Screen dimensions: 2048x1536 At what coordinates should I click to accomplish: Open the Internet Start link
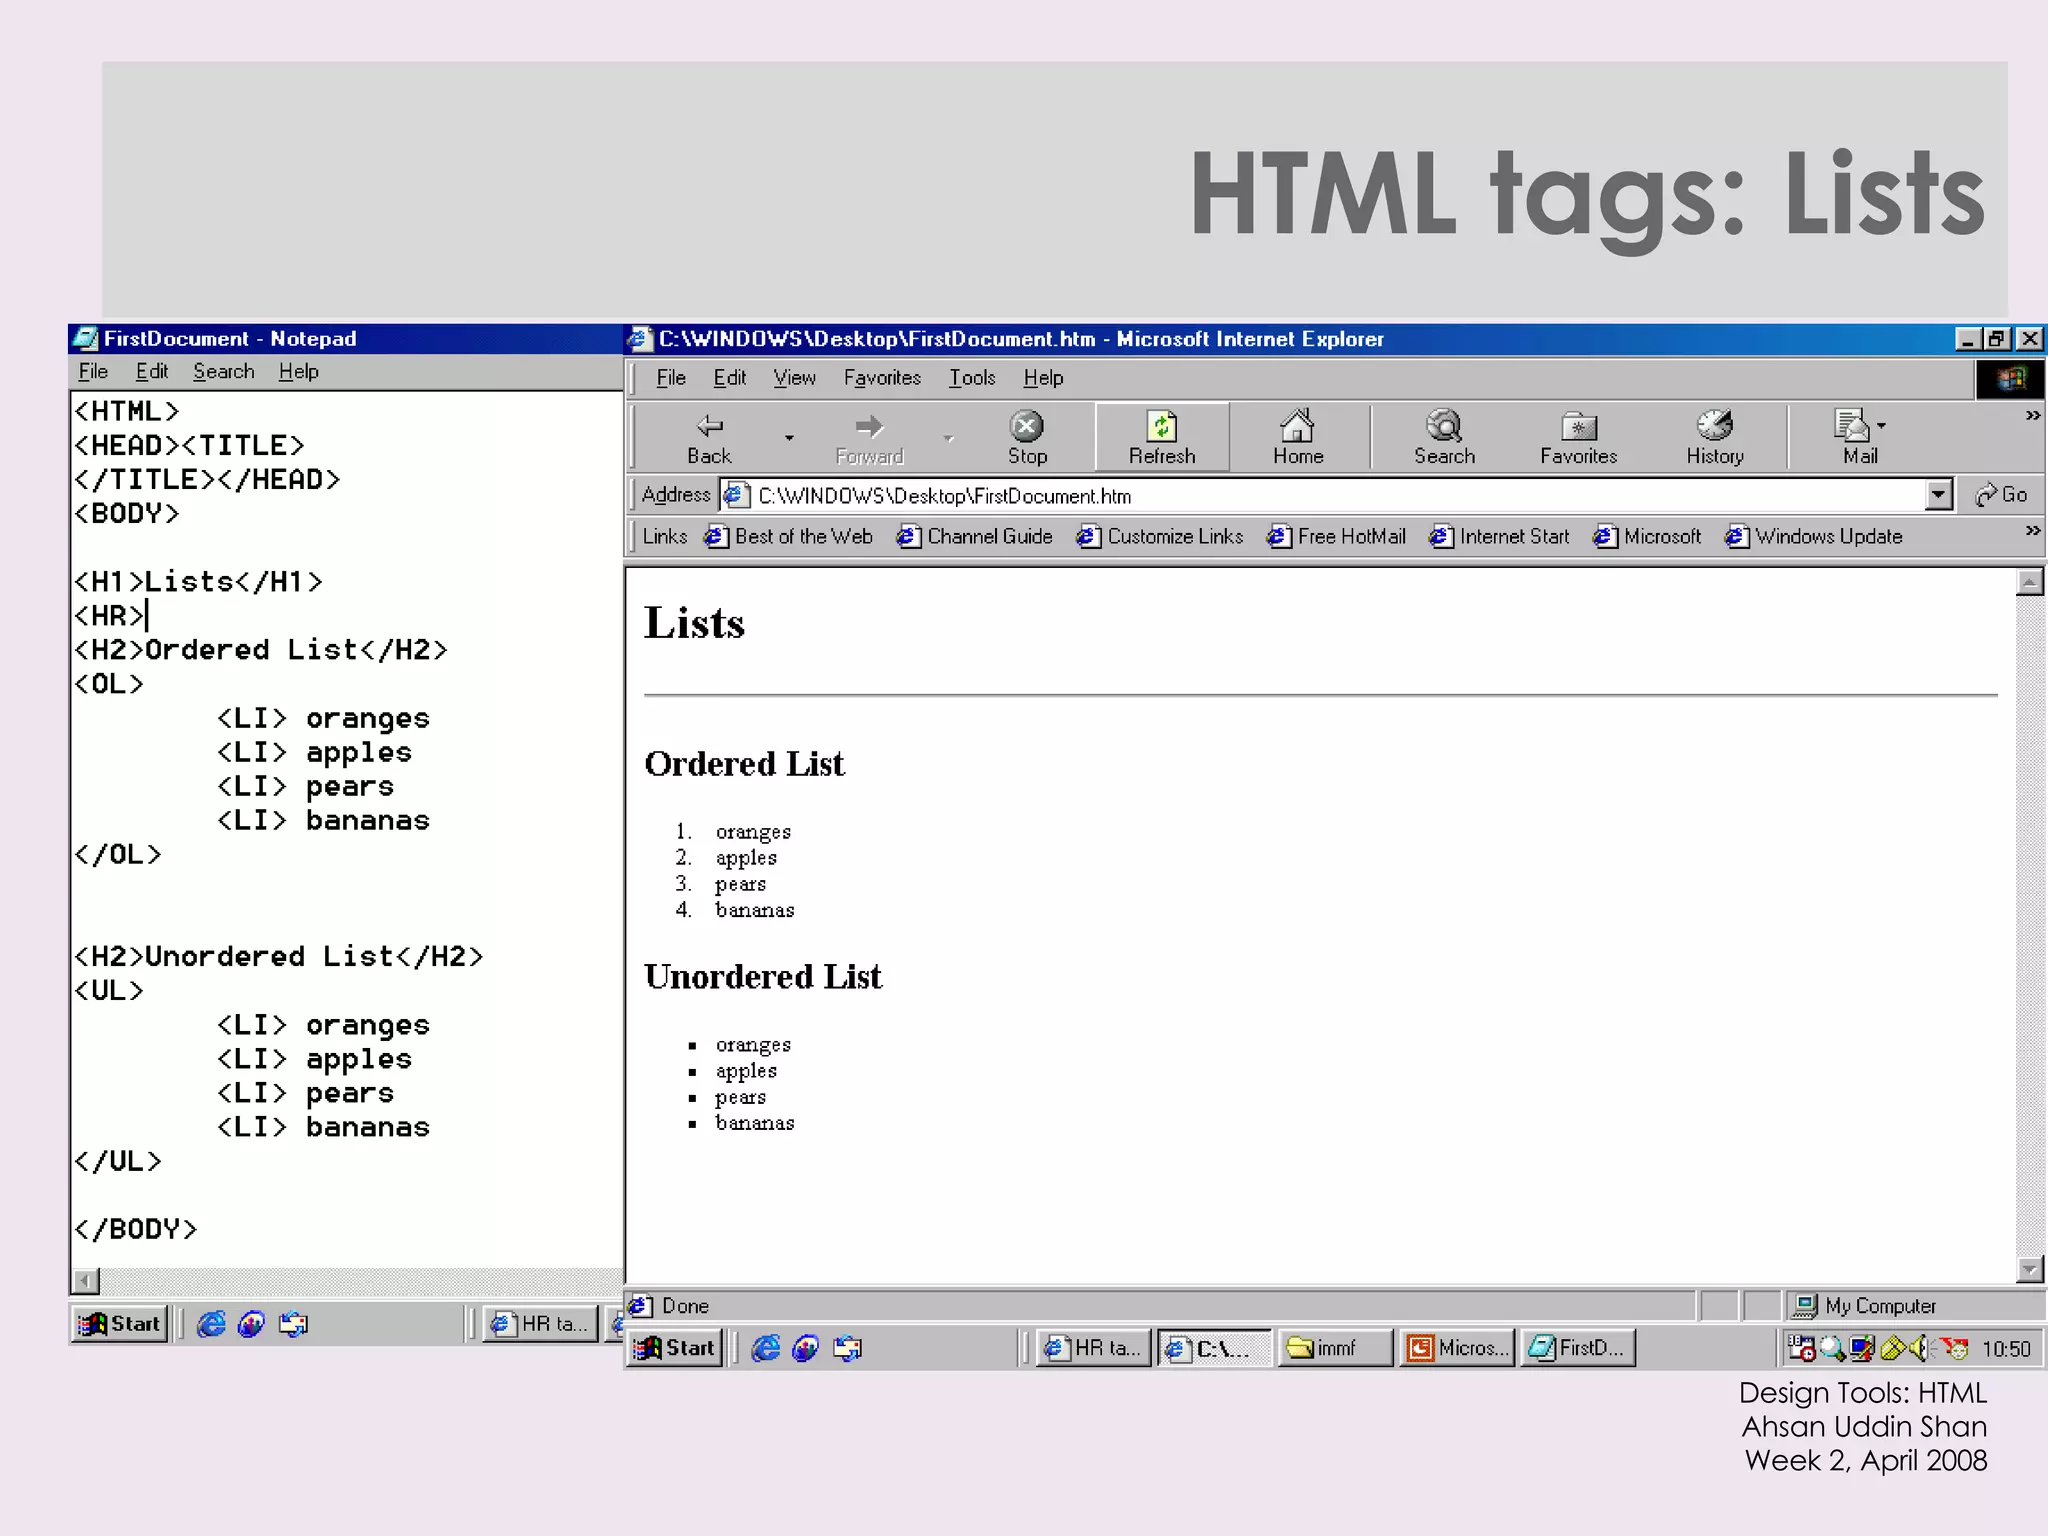(x=1499, y=537)
